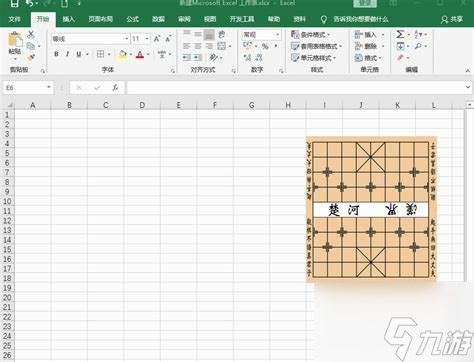The image size is (474, 362).
Task: Click the phonetic guide (文) icon
Action: tap(162, 54)
